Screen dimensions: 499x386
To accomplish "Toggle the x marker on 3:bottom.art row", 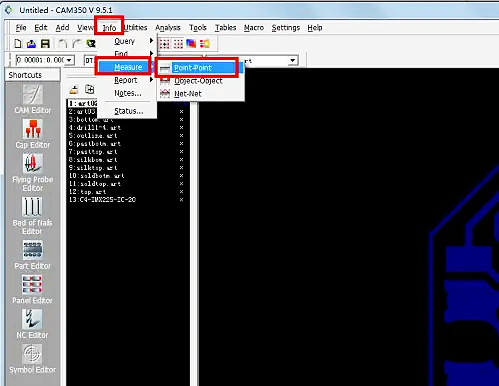I will tap(181, 119).
